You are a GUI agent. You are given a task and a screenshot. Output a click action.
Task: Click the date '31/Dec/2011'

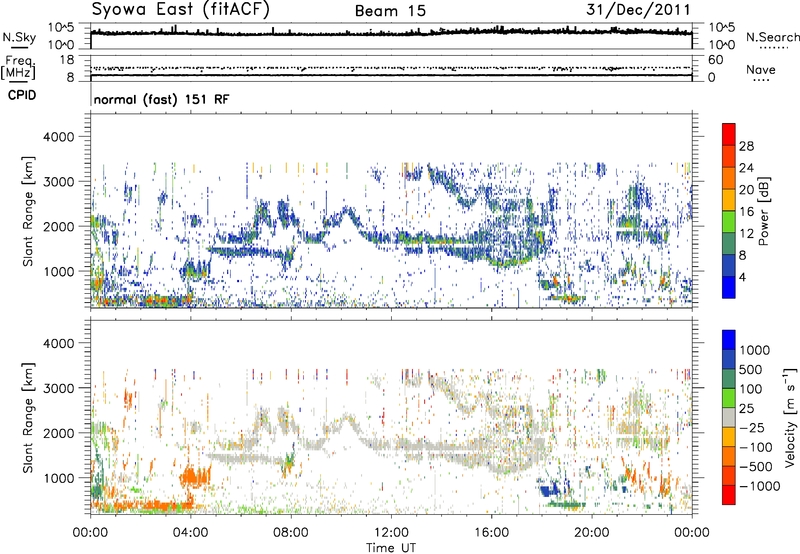[x=638, y=10]
